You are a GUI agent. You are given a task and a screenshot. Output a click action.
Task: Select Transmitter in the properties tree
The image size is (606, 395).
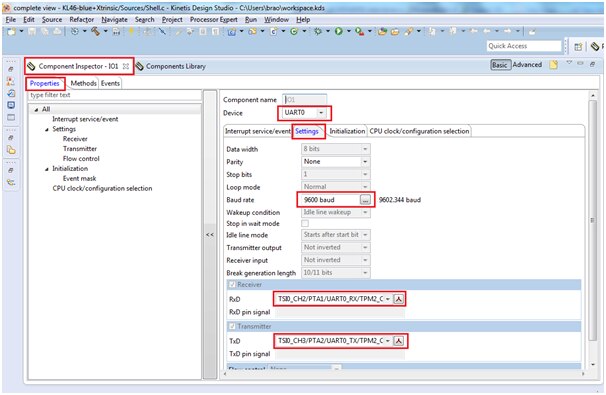click(x=80, y=149)
